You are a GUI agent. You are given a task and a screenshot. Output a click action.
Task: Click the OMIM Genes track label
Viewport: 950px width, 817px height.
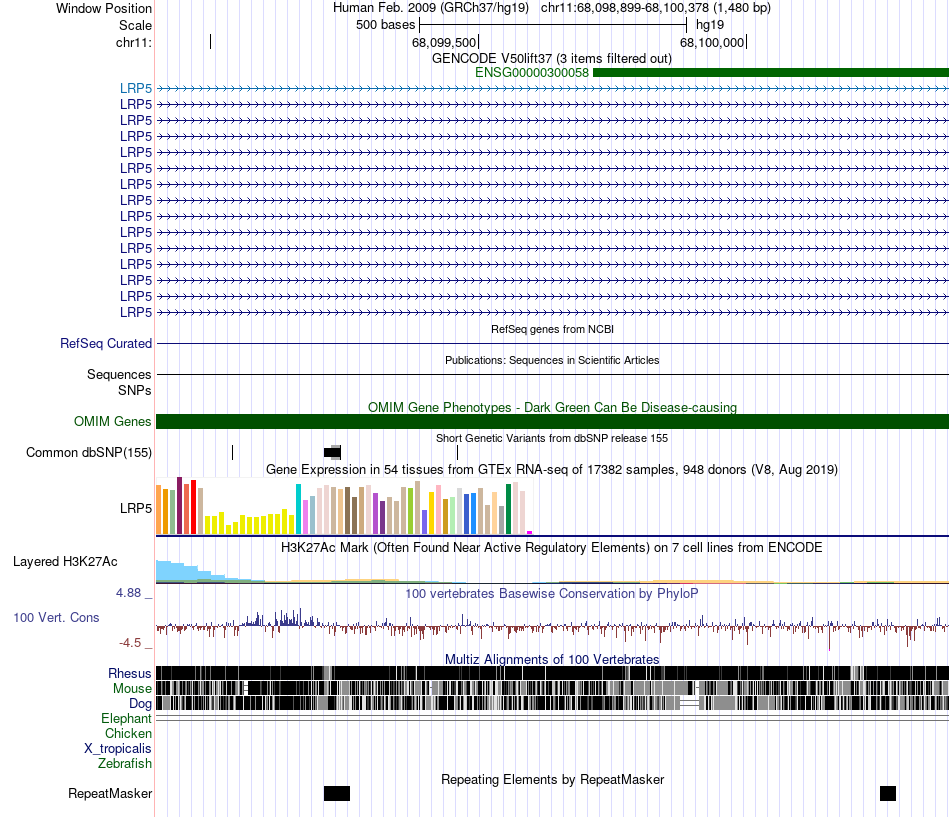[112, 421]
